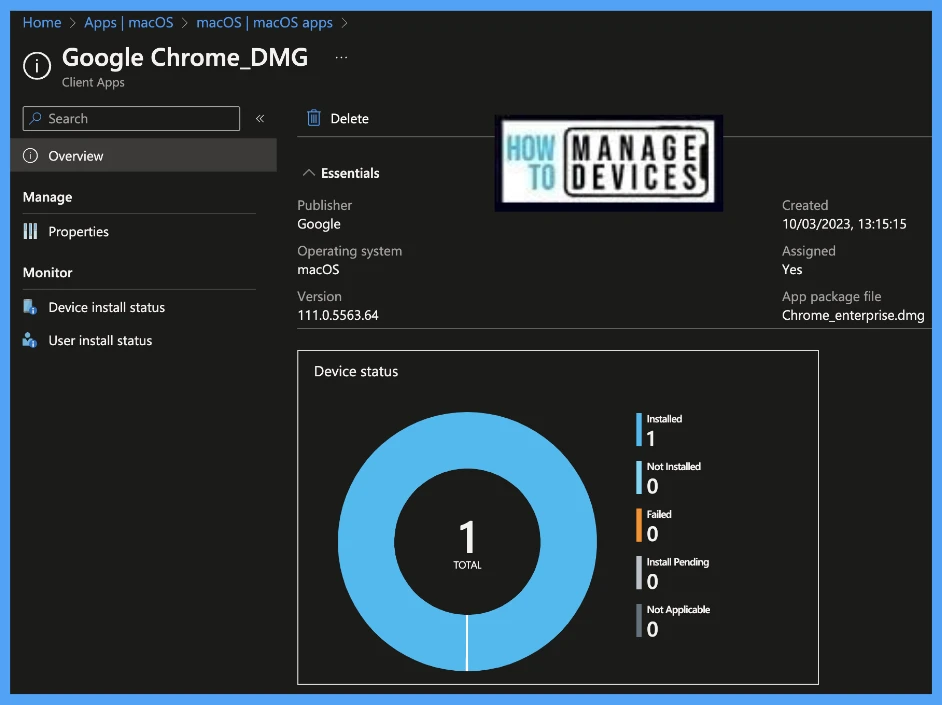This screenshot has height=705, width=942.
Task: Click the trash can Delete icon
Action: pos(314,118)
